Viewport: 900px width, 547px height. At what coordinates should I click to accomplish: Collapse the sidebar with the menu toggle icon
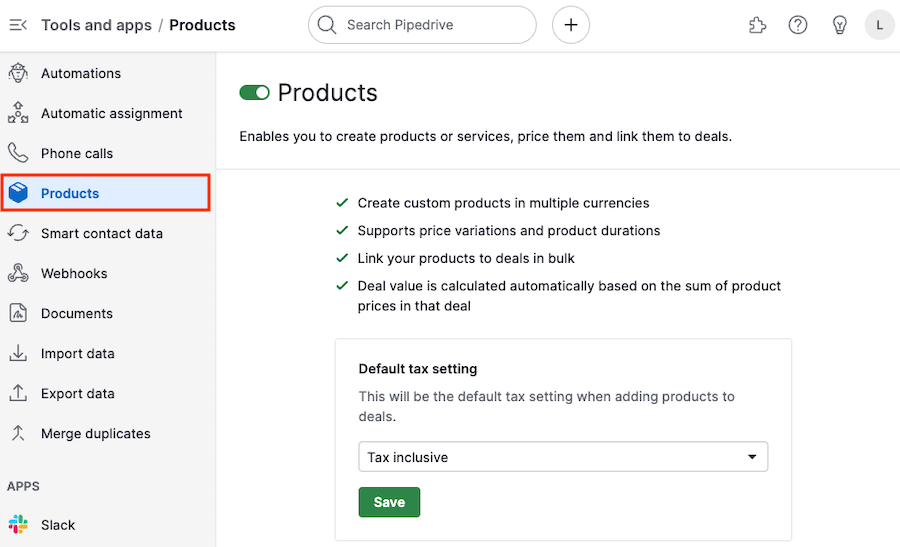tap(18, 25)
